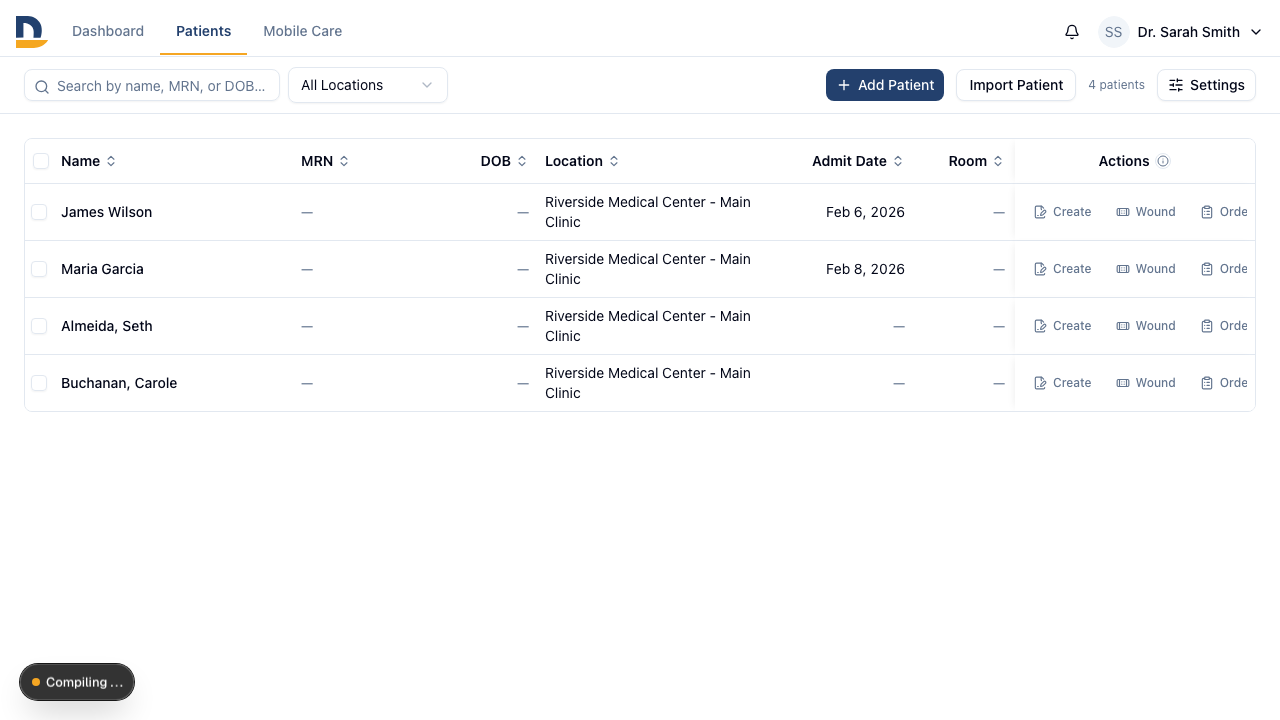Click the Actions column info icon

tap(1163, 161)
